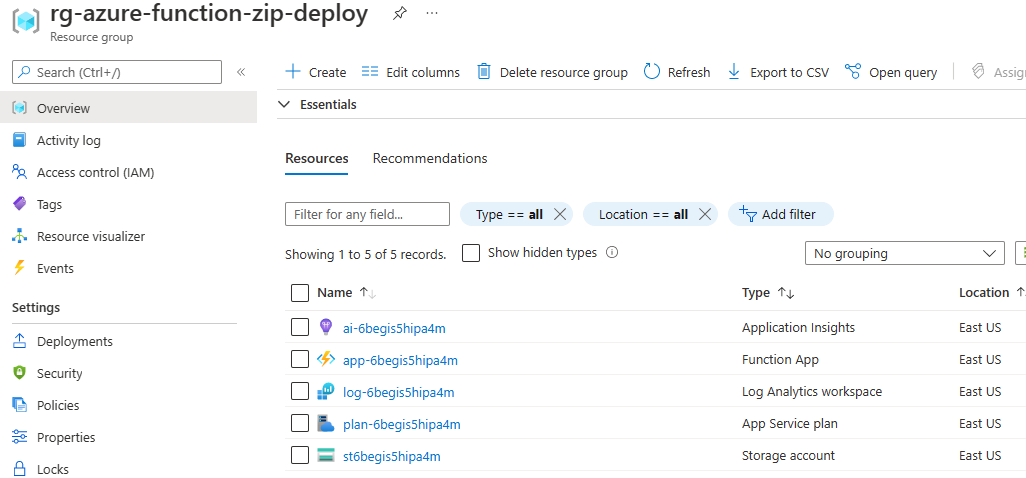Click the Locks padlock icon
1026x478 pixels.
[20, 469]
